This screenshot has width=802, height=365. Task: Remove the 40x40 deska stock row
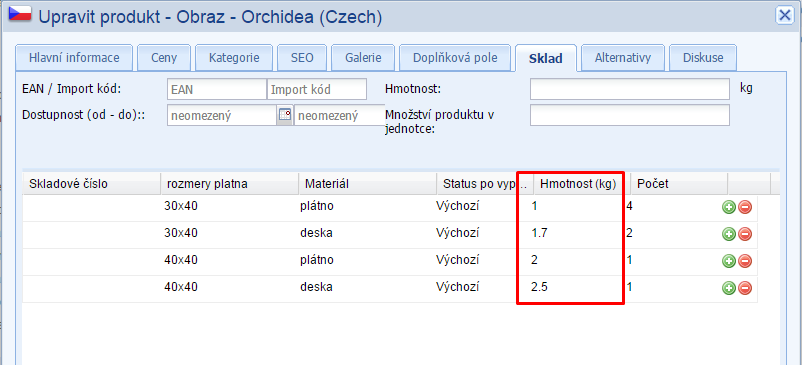[x=745, y=288]
